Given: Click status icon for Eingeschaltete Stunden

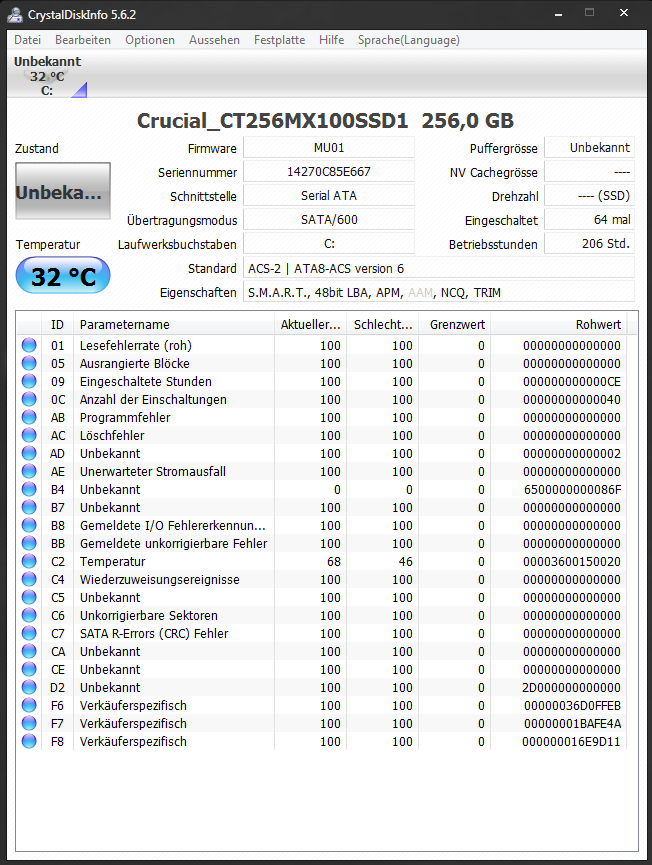Looking at the screenshot, I should [29, 381].
